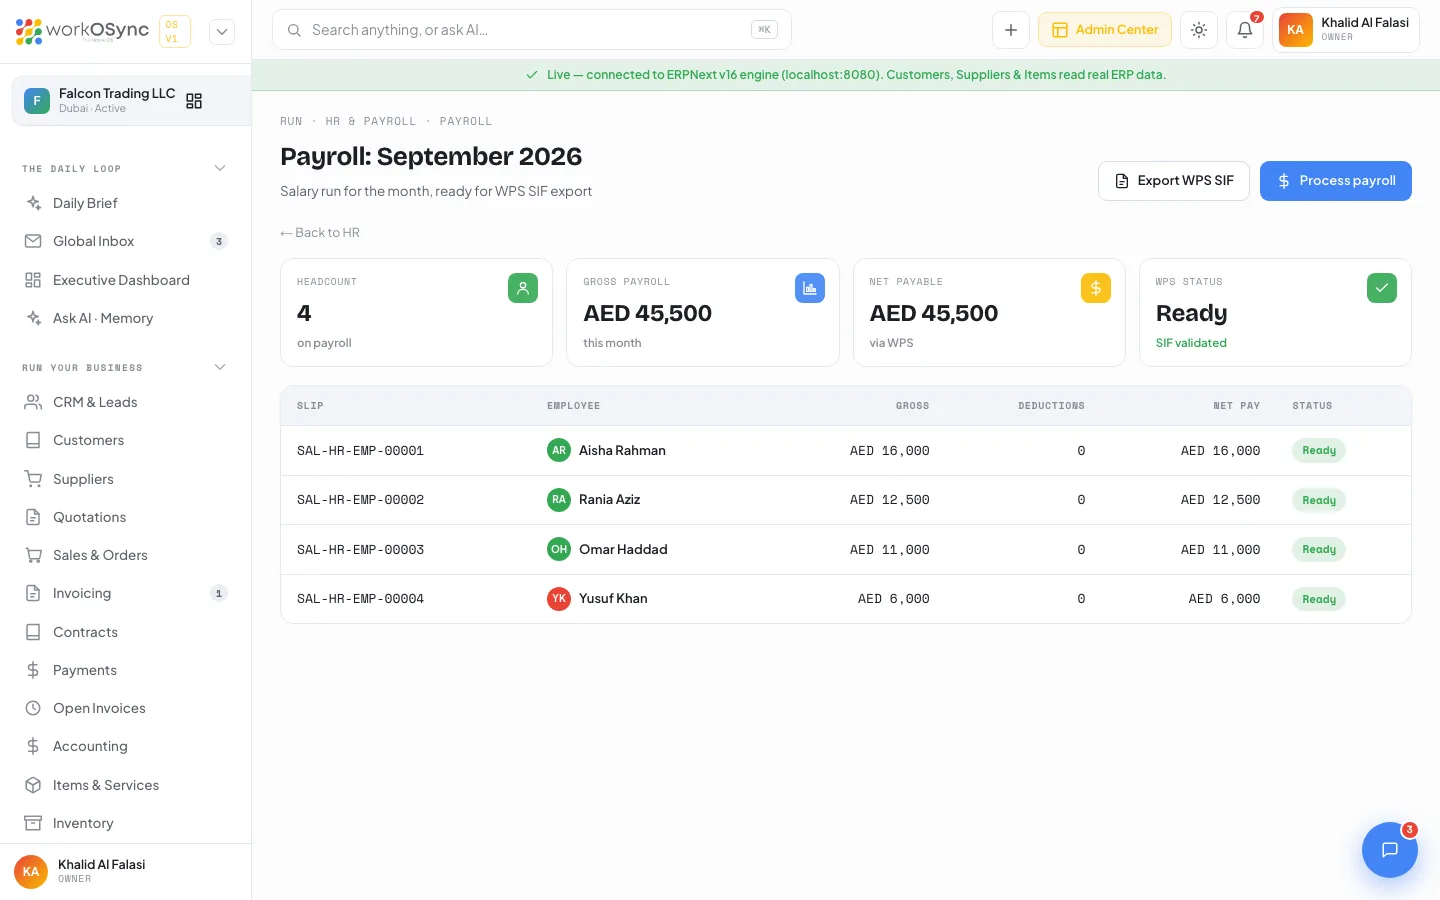Click the Payments dollar icon
Viewport: 1440px width, 900px height.
33,670
